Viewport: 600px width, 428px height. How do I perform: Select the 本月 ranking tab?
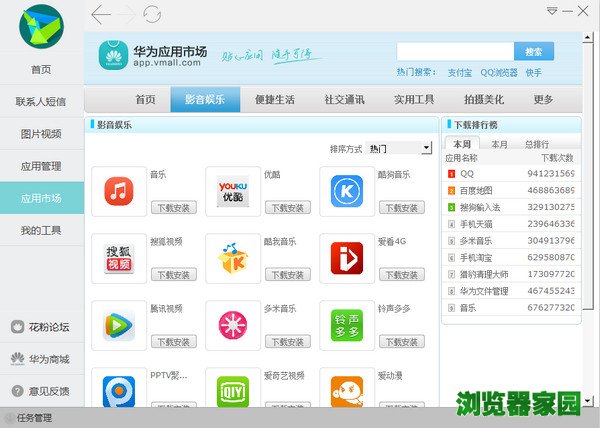499,144
